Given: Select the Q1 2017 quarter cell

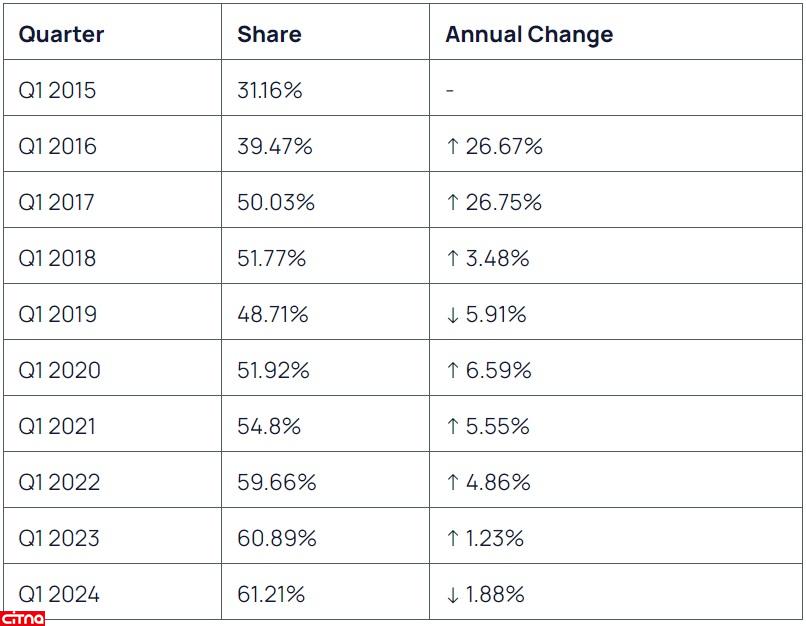Looking at the screenshot, I should coord(57,203).
